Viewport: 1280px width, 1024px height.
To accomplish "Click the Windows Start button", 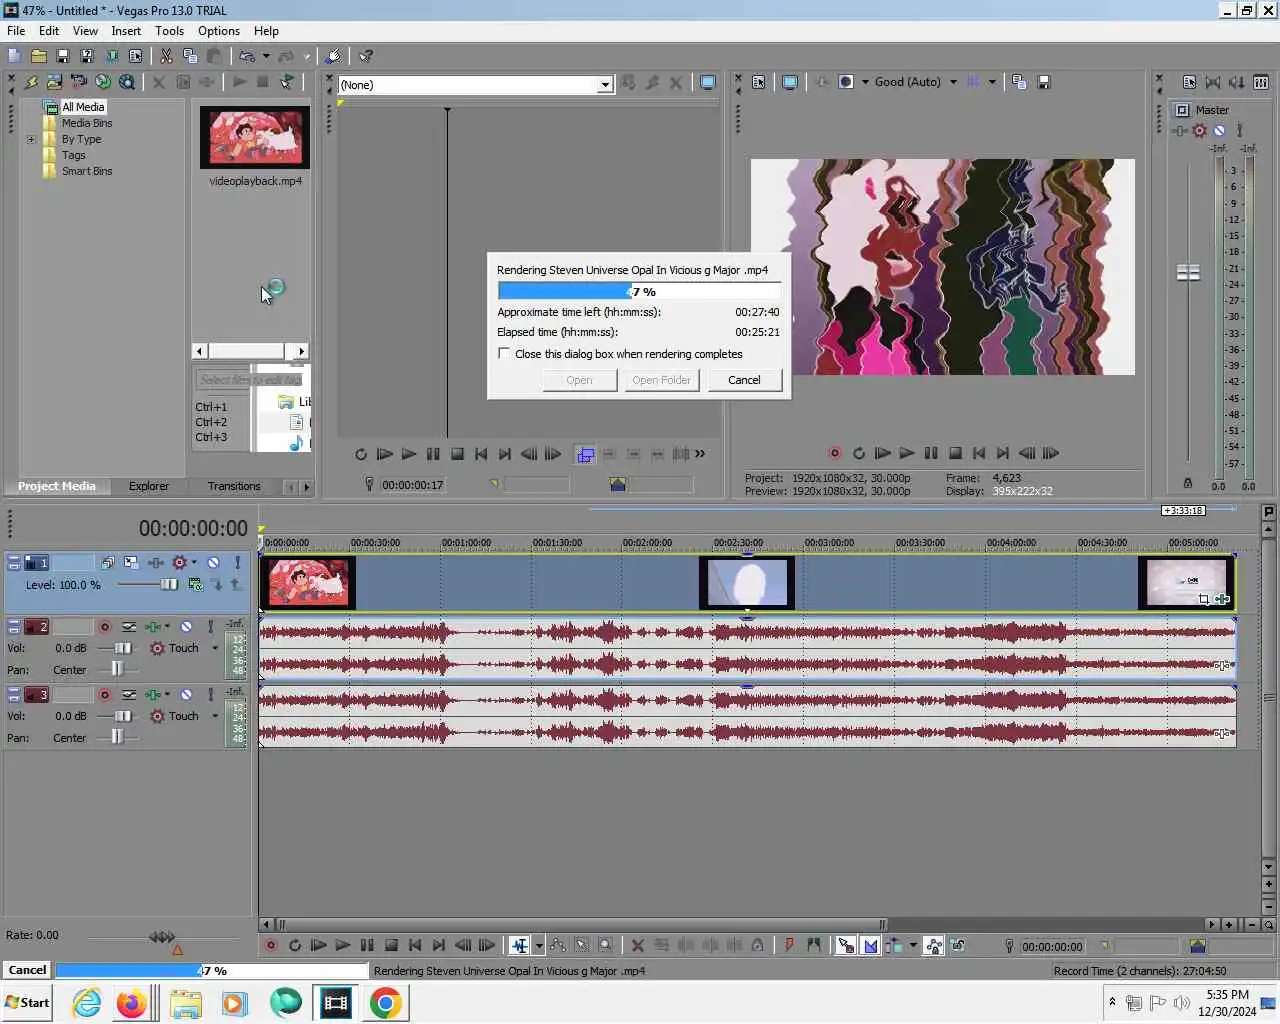I will coord(27,1002).
